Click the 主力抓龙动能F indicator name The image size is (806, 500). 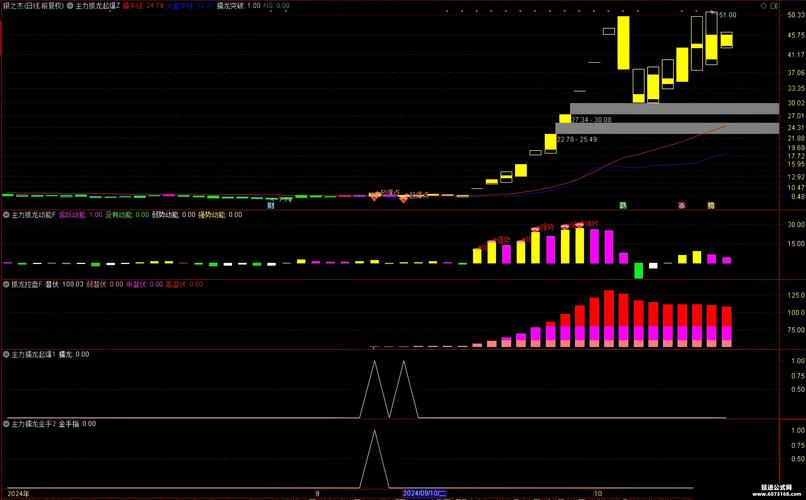[x=33, y=215]
